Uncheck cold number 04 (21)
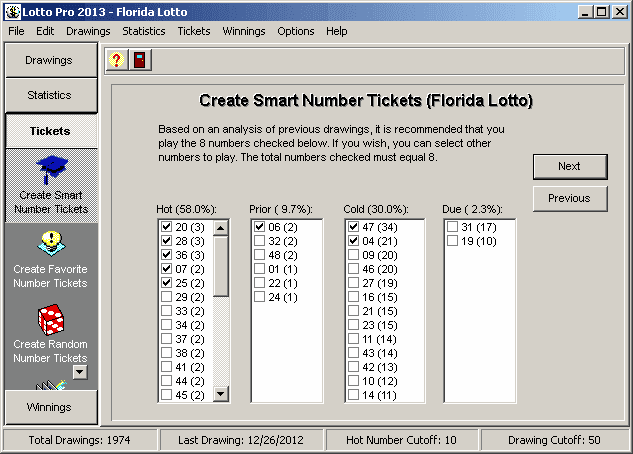633x454 pixels. (x=354, y=241)
